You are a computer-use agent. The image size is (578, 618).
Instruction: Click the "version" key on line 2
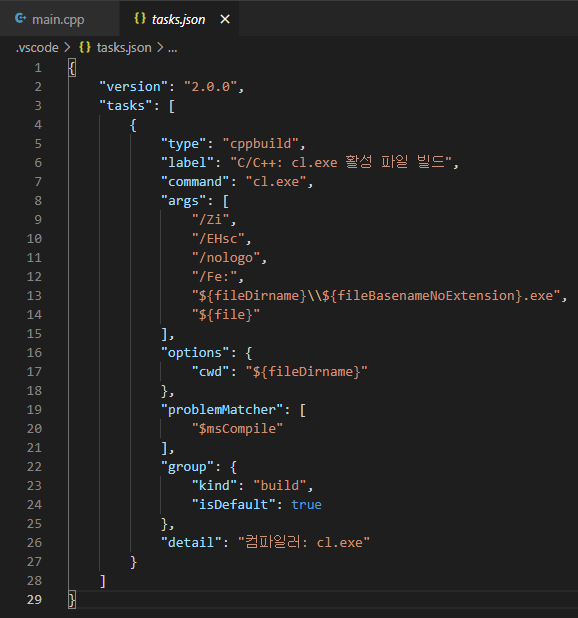pyautogui.click(x=134, y=87)
